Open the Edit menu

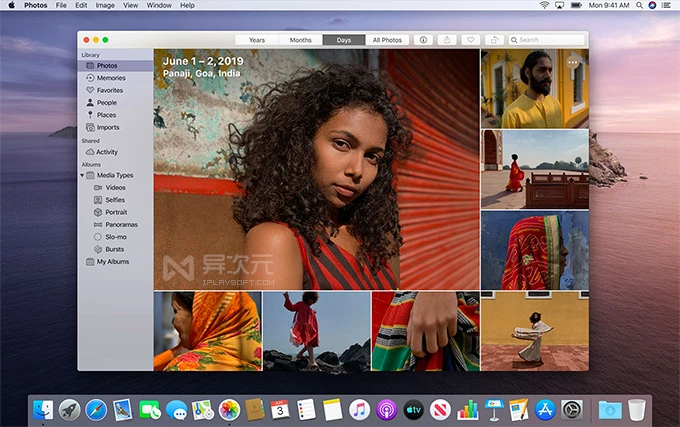(x=81, y=5)
